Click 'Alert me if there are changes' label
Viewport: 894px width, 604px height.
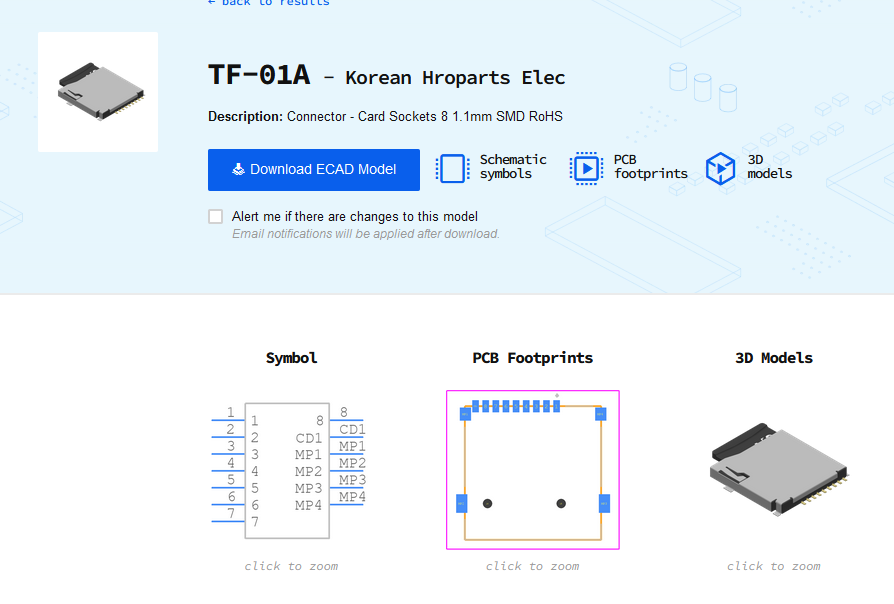[x=355, y=217]
